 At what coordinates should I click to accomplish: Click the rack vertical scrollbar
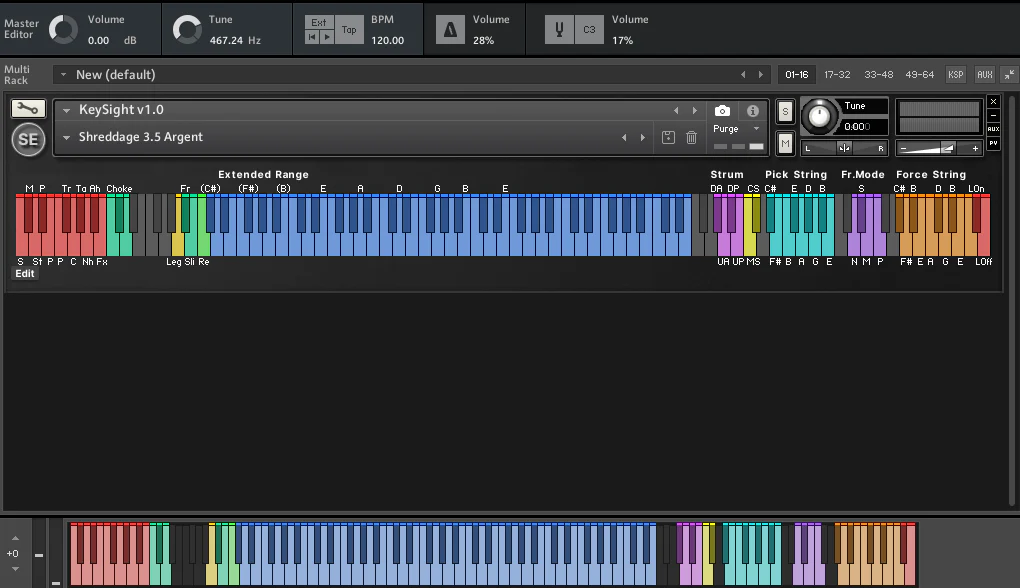(1012, 301)
